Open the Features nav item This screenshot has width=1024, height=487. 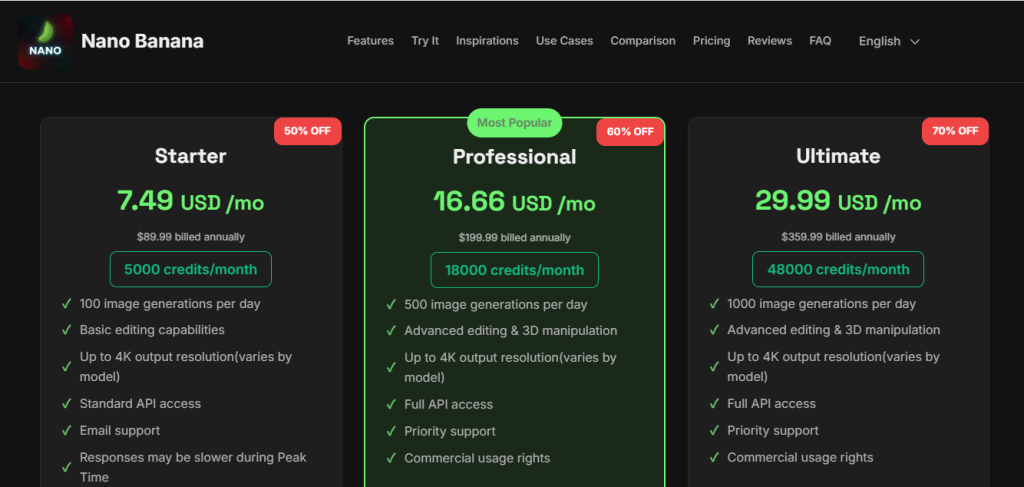(370, 40)
